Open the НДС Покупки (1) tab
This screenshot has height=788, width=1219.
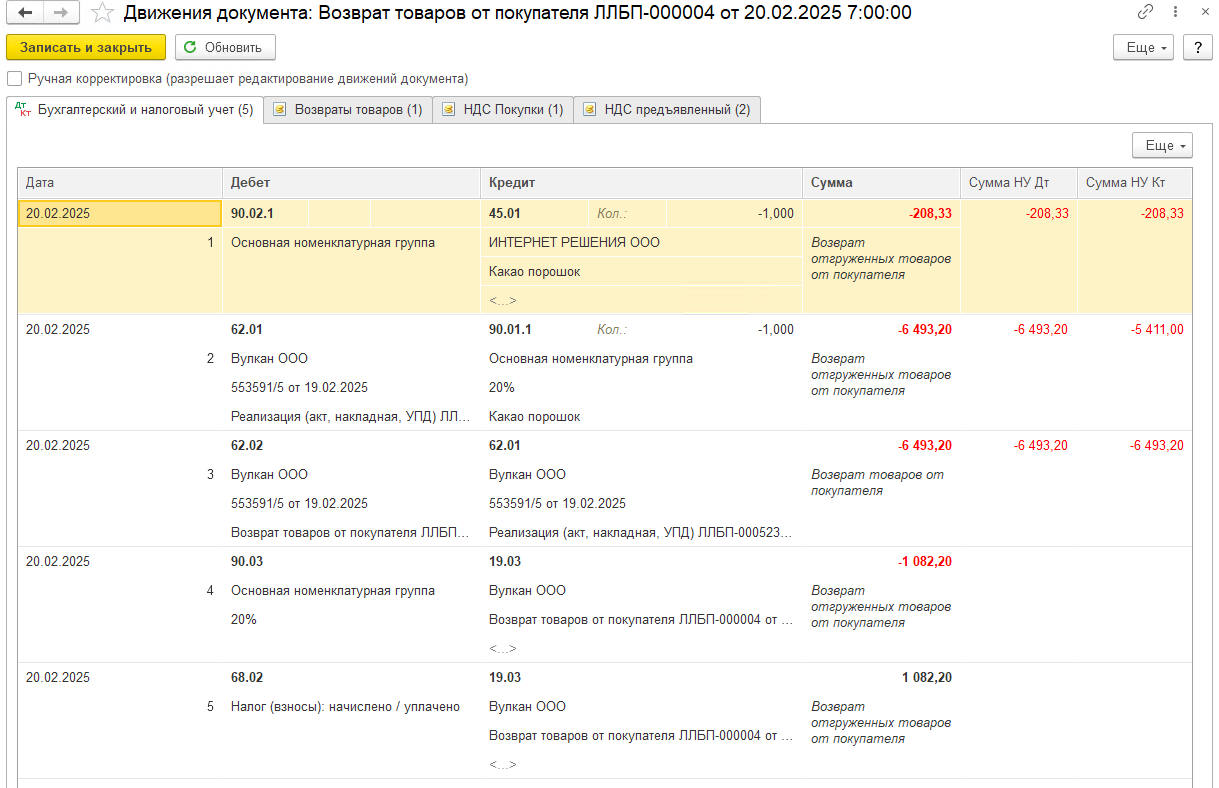coord(503,110)
